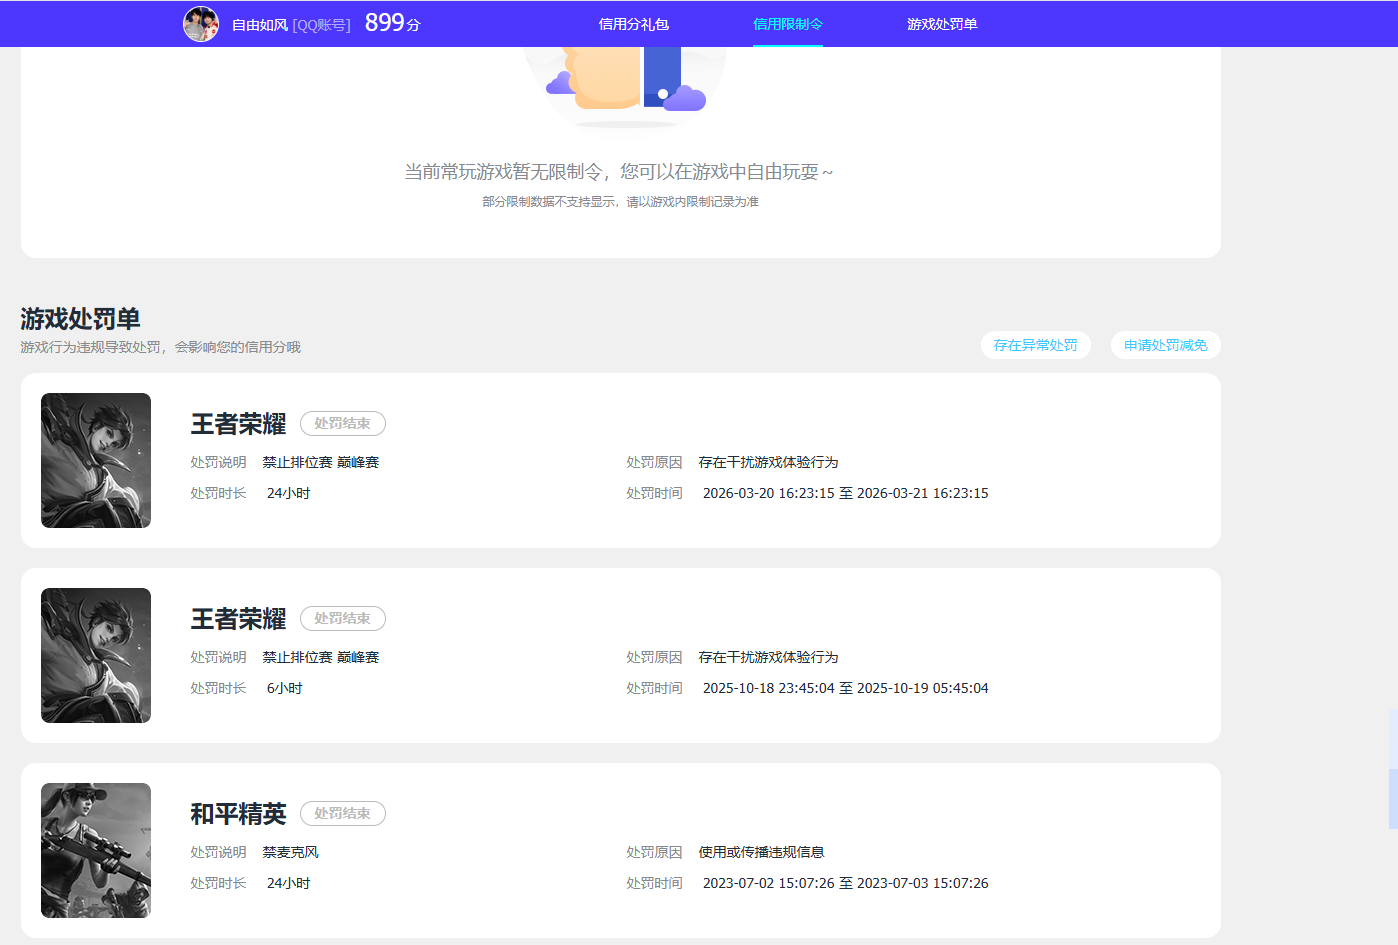1398x945 pixels.
Task: Click the 存在异常处罚 button
Action: click(1036, 345)
